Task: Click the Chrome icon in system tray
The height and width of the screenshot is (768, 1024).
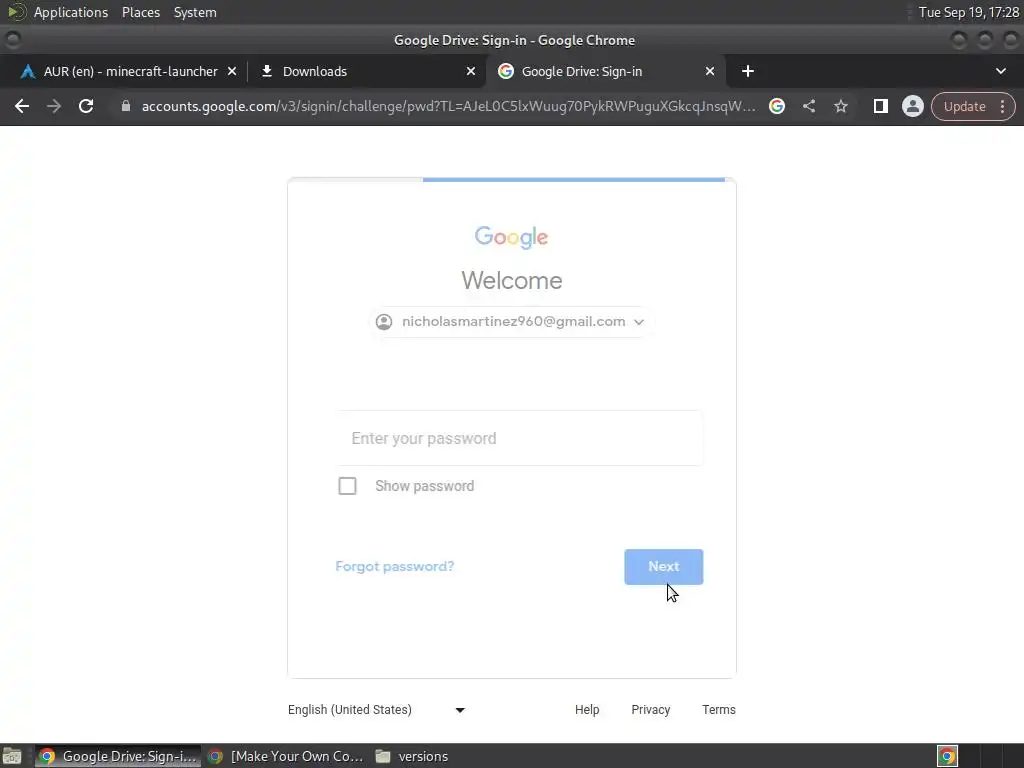Action: (948, 756)
